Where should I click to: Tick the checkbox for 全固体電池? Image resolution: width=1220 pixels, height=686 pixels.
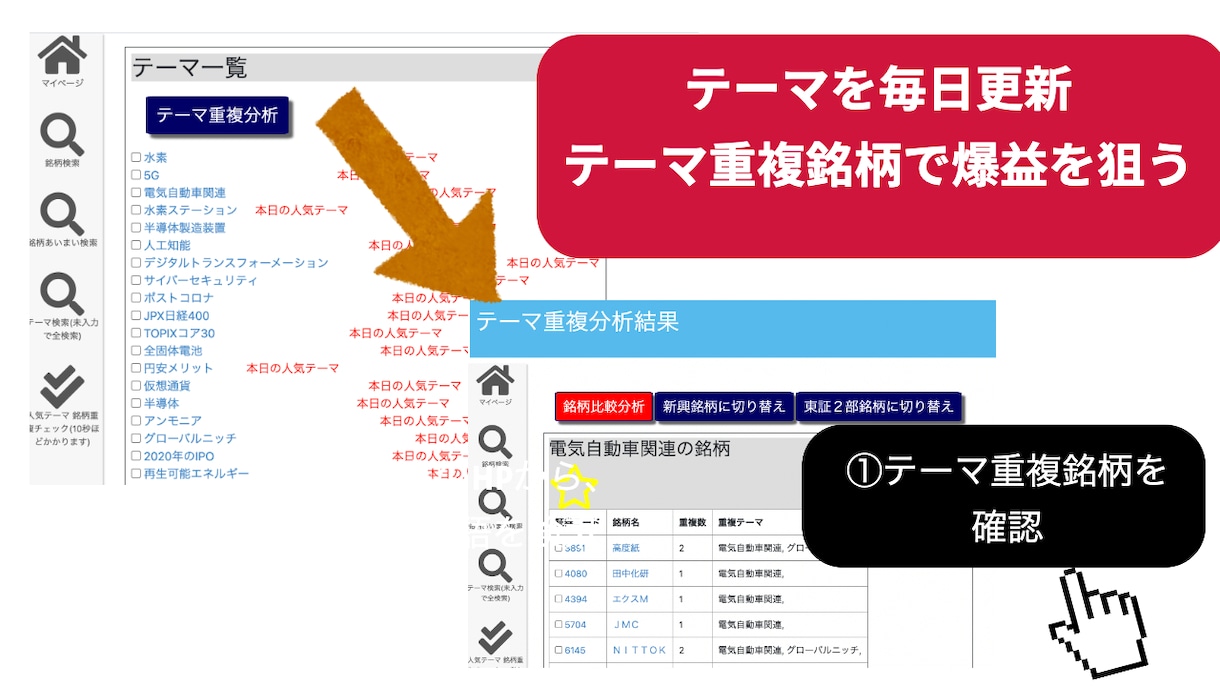(136, 350)
